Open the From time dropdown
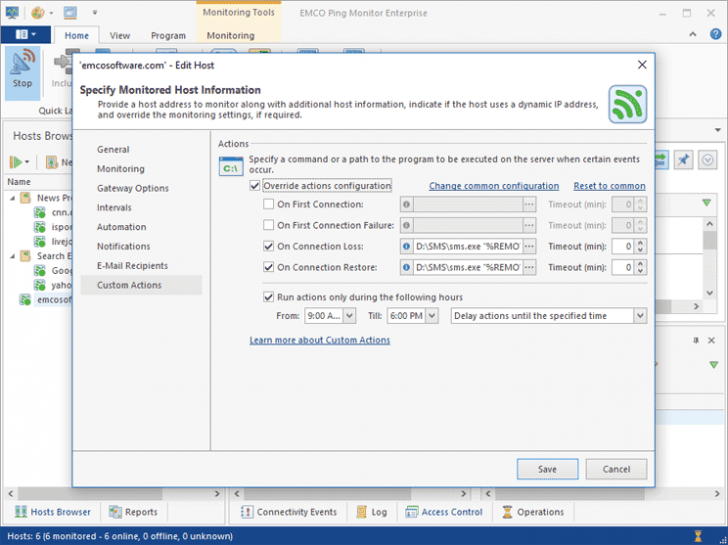This screenshot has width=728, height=545. pos(350,316)
